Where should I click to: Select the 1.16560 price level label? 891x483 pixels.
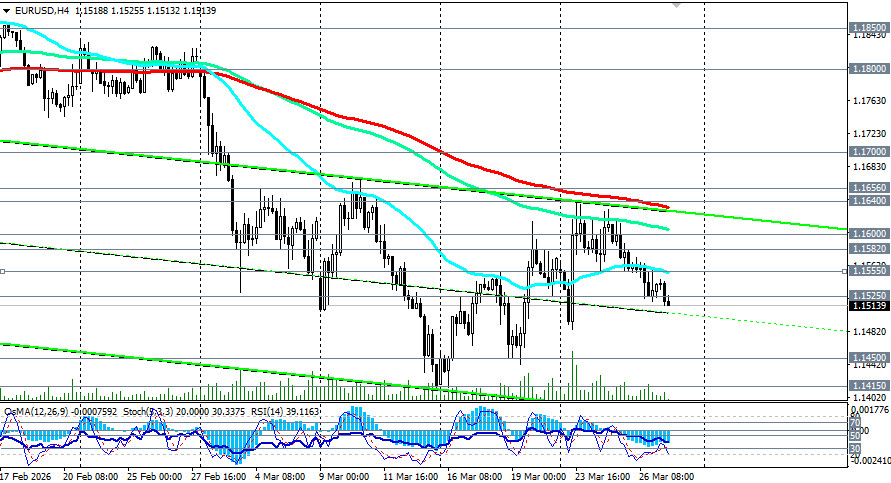point(867,188)
